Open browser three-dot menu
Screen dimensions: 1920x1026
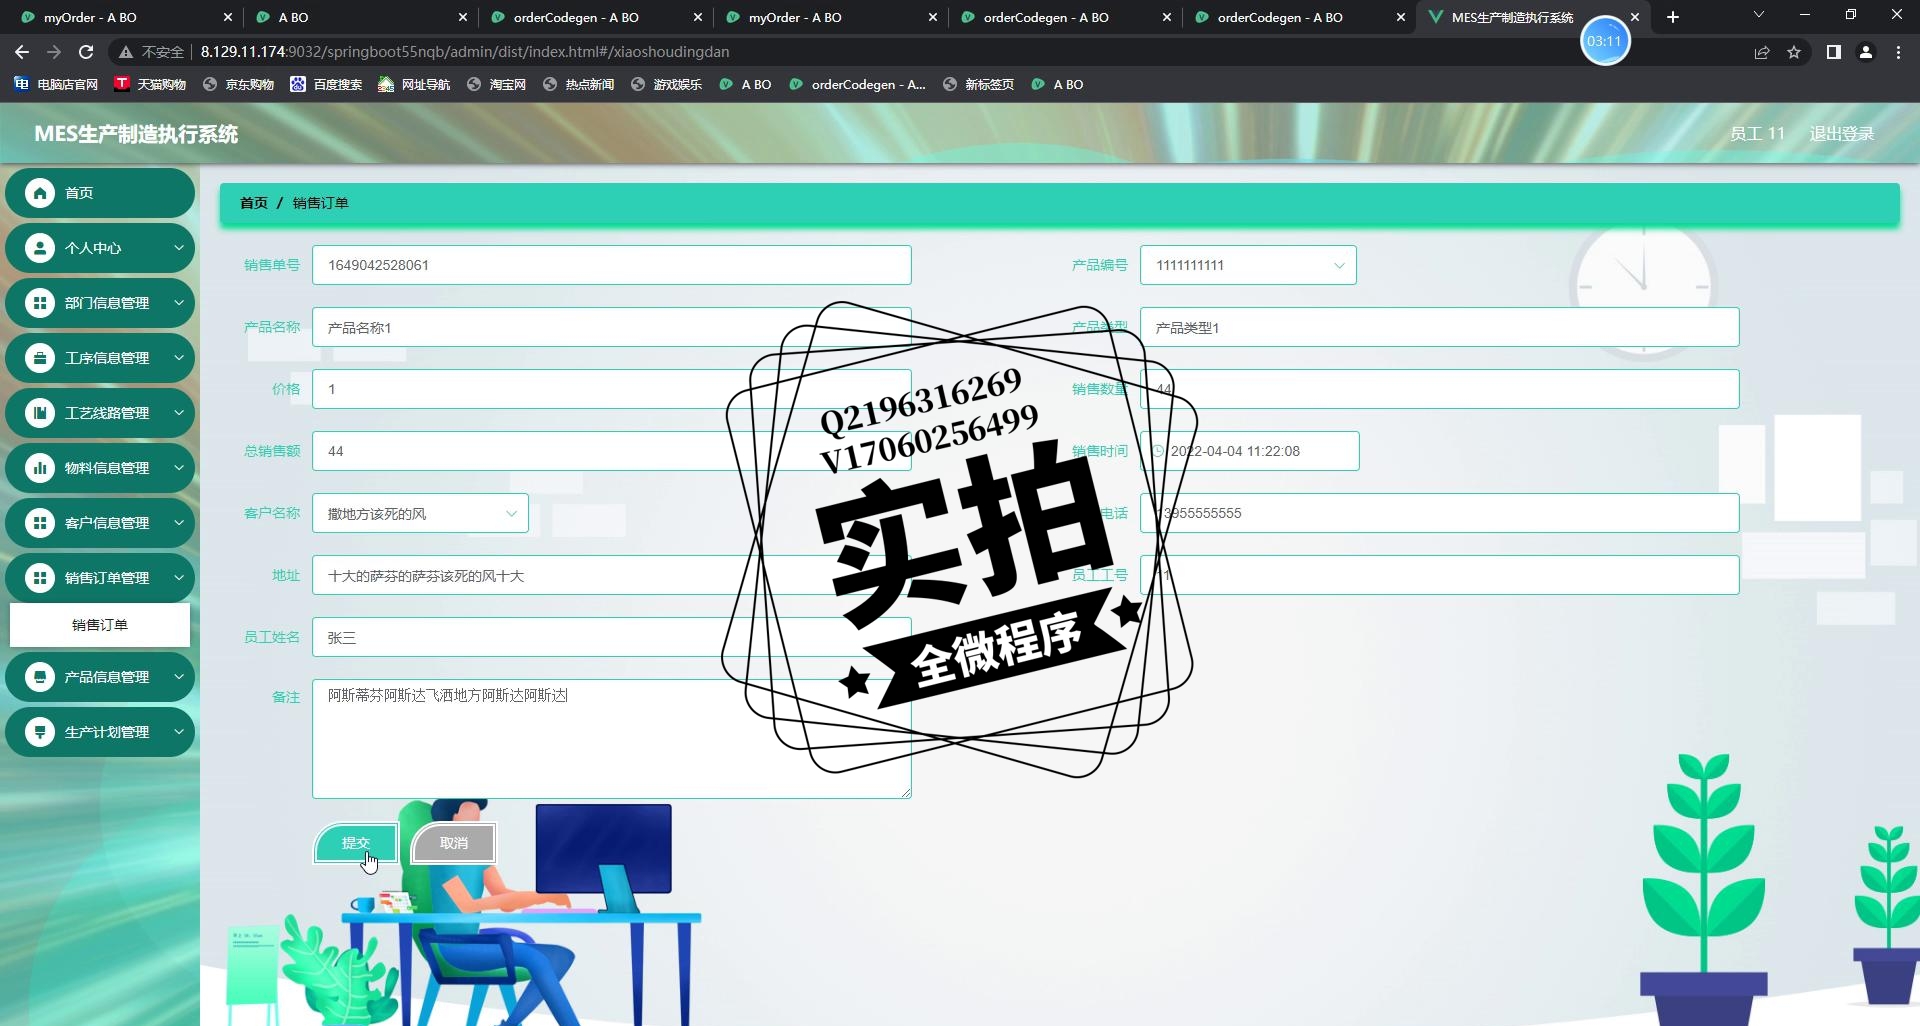tap(1898, 52)
